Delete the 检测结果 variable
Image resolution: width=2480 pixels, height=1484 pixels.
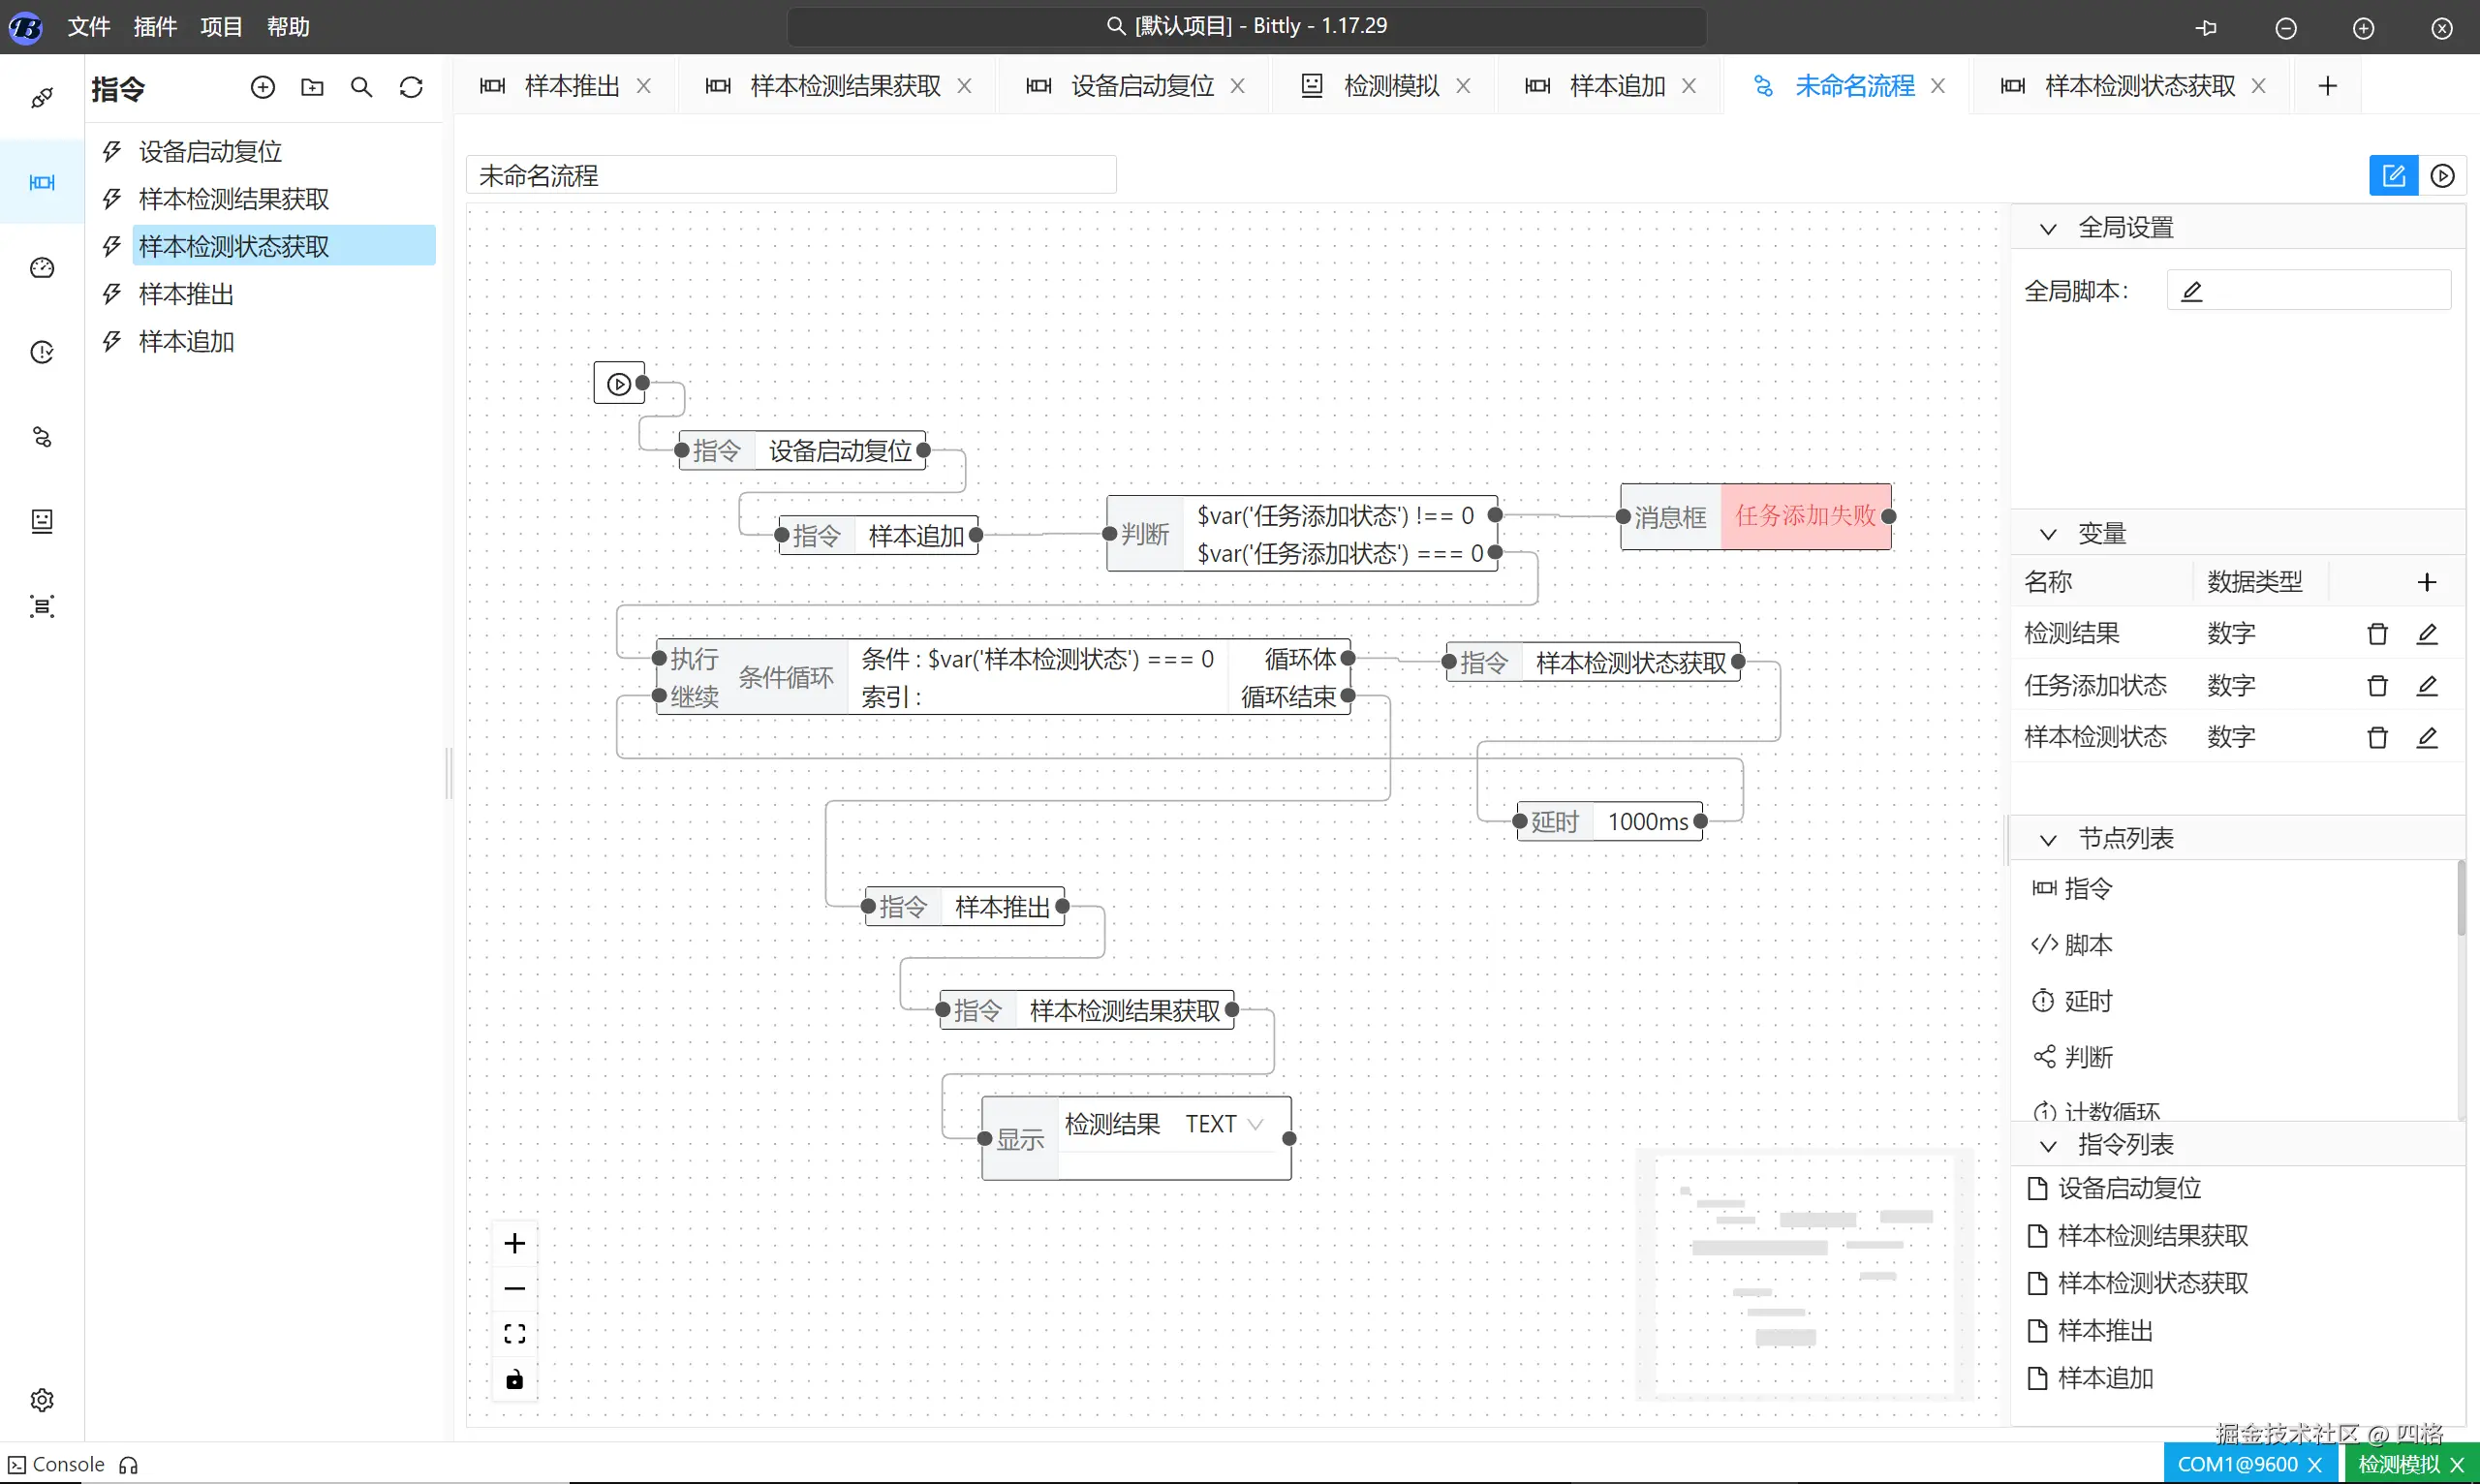(x=2377, y=634)
